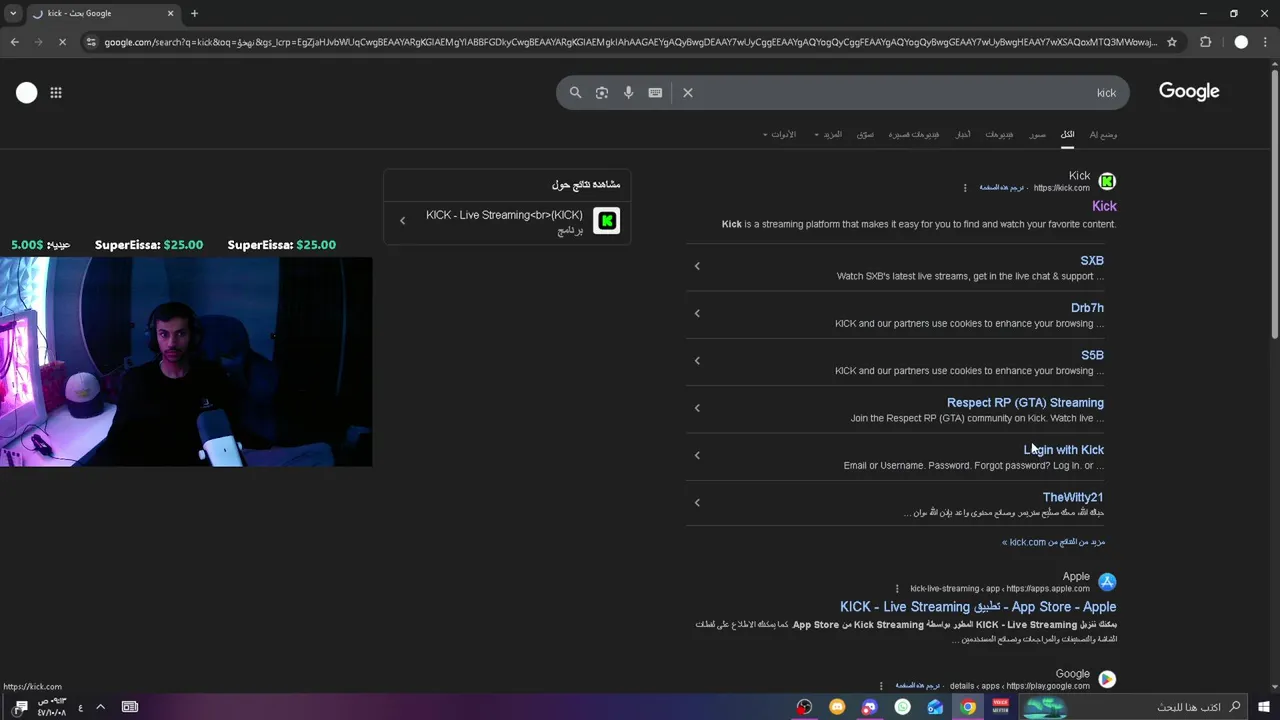Open Google Lens image search
The height and width of the screenshot is (720, 1280).
click(x=601, y=92)
